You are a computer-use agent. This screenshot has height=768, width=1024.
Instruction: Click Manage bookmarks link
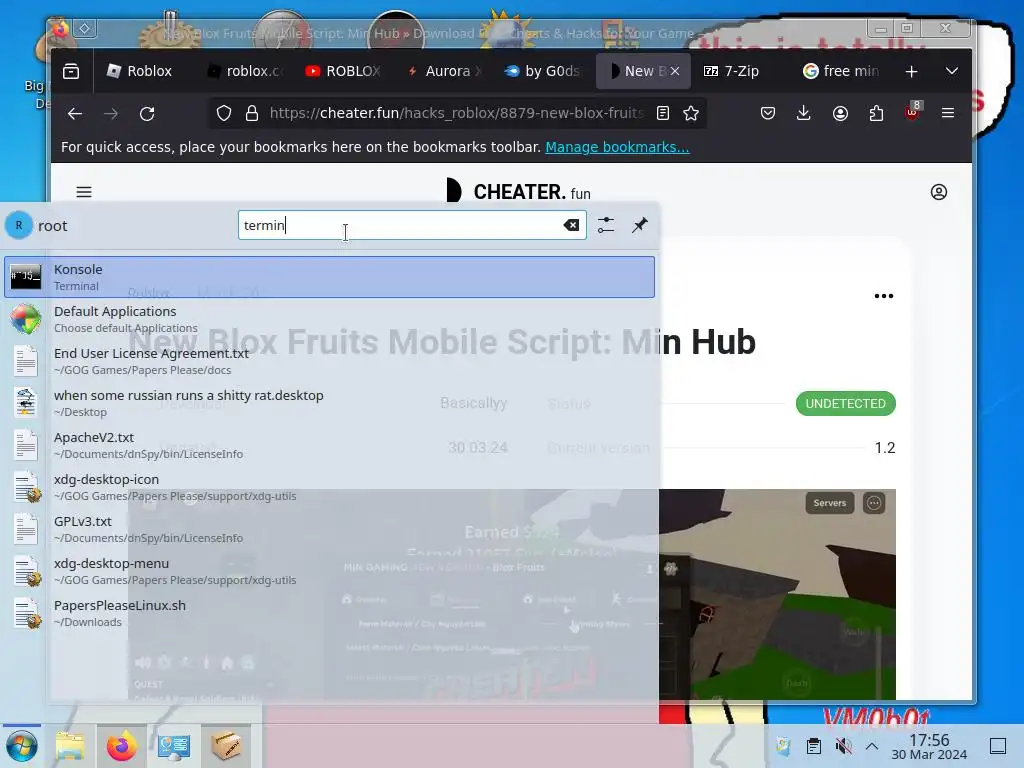click(617, 147)
